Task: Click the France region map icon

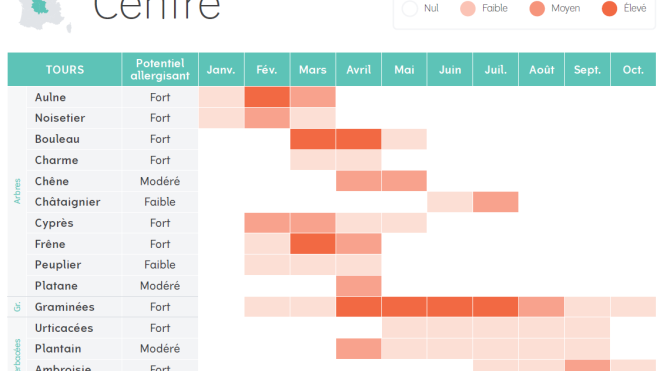Action: (44, 15)
